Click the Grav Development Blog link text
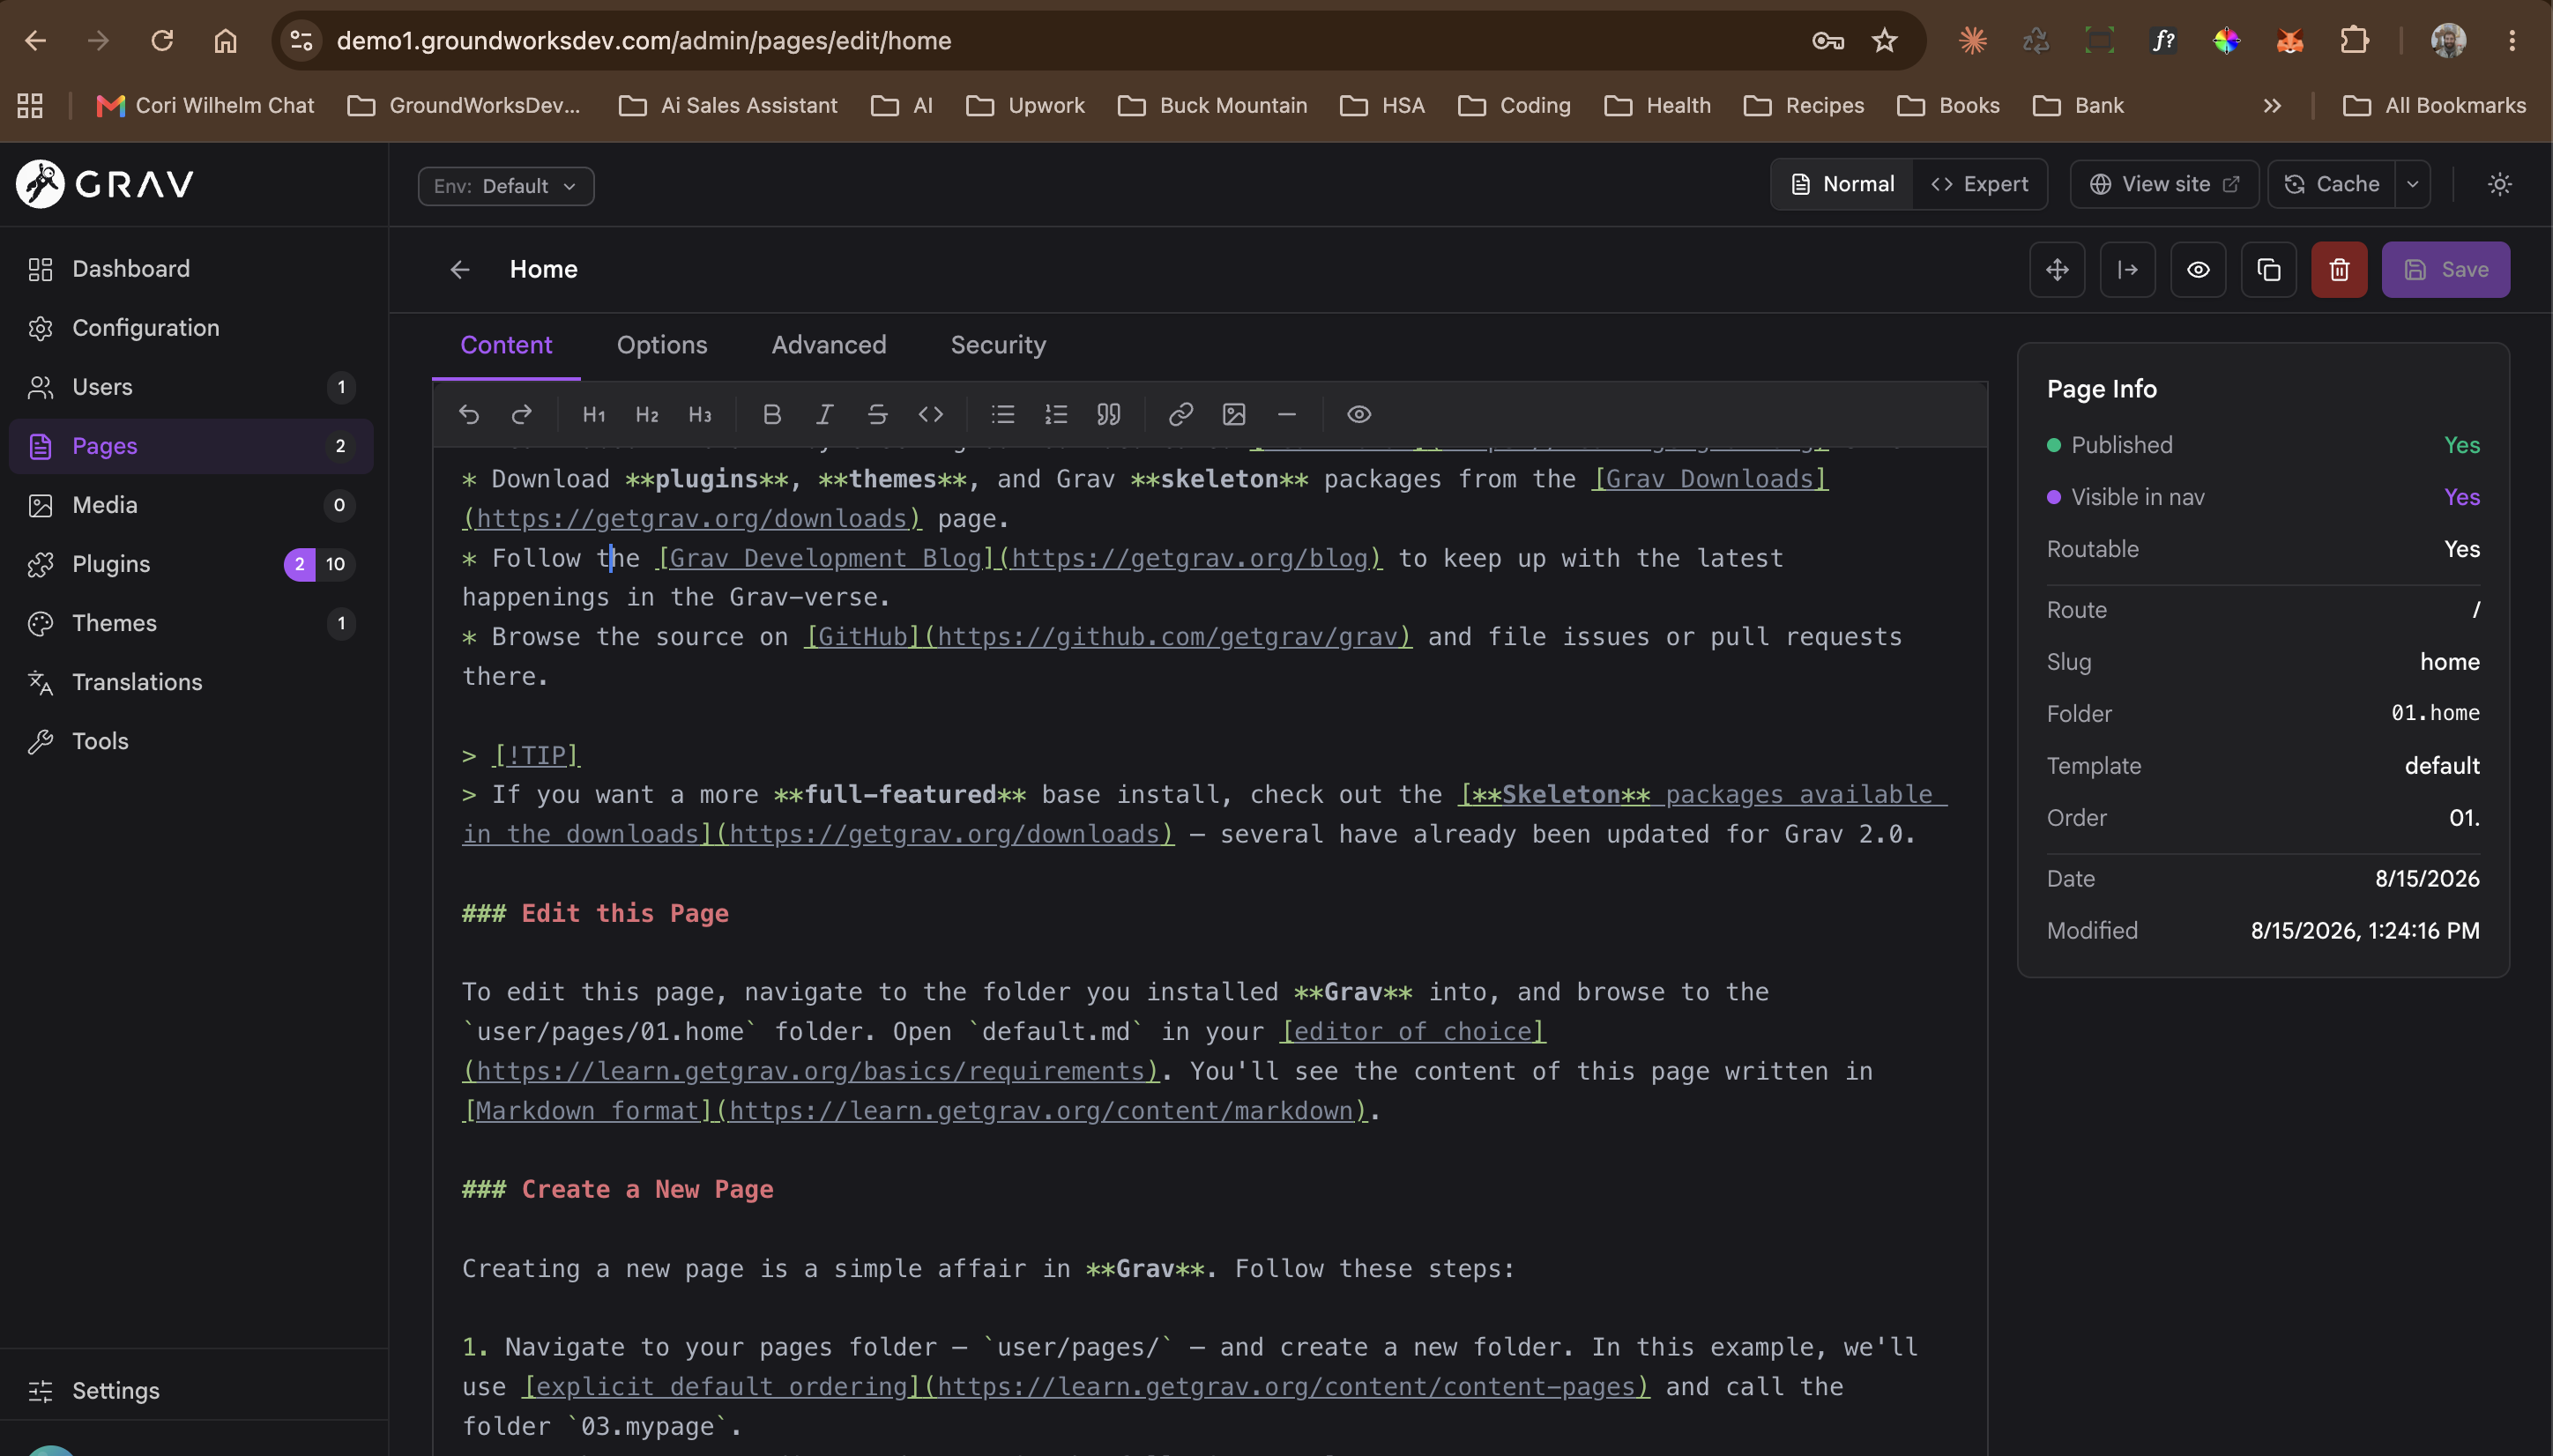2553x1456 pixels. (825, 558)
